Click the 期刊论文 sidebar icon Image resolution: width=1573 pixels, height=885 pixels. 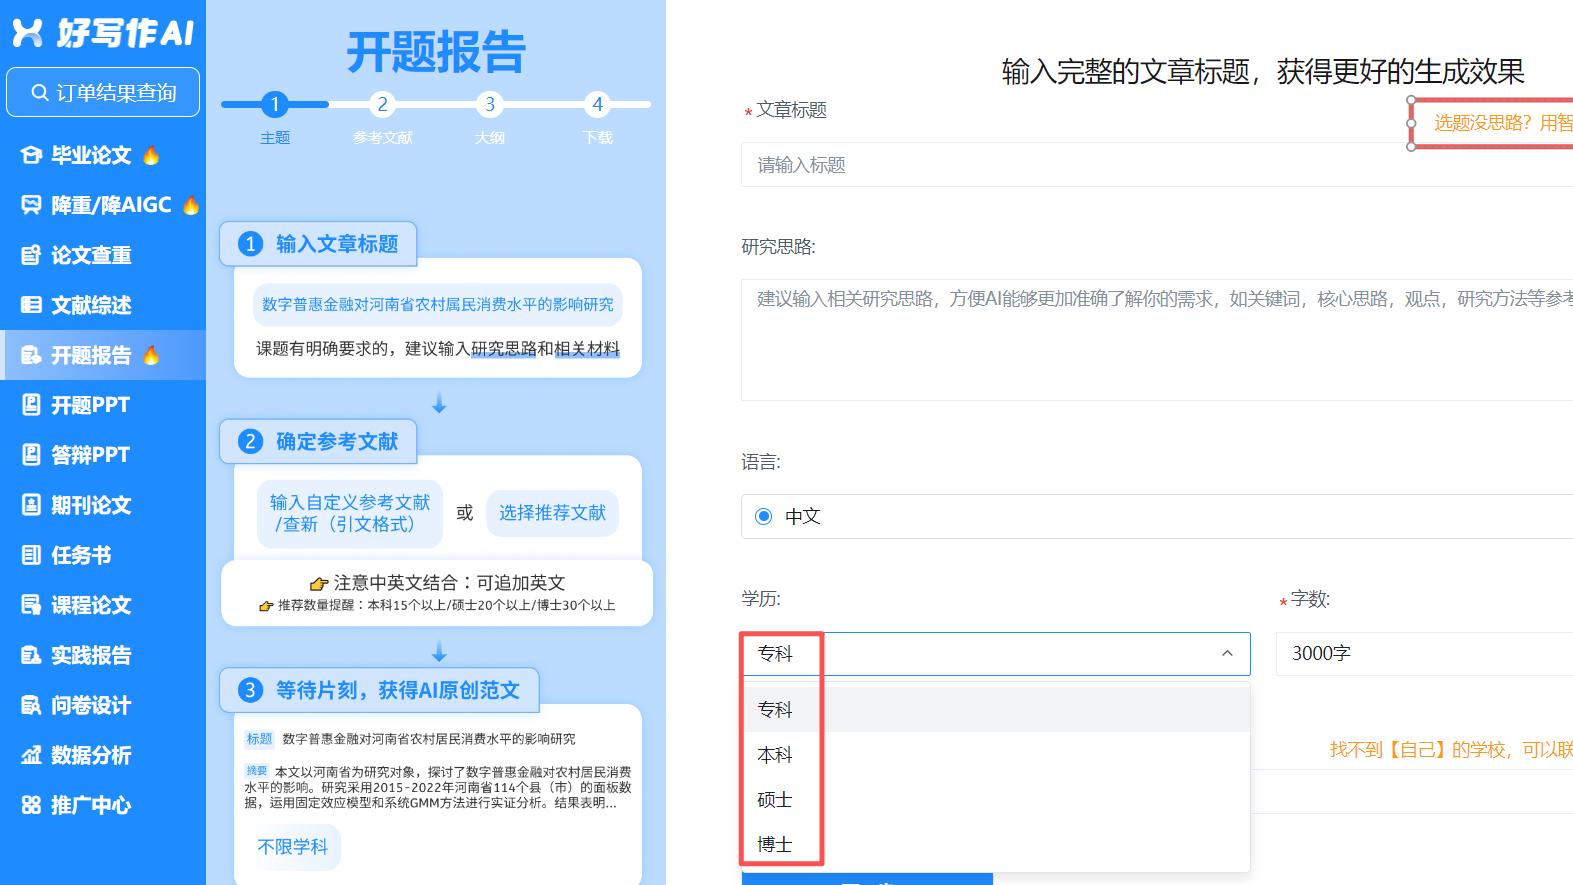tap(31, 505)
